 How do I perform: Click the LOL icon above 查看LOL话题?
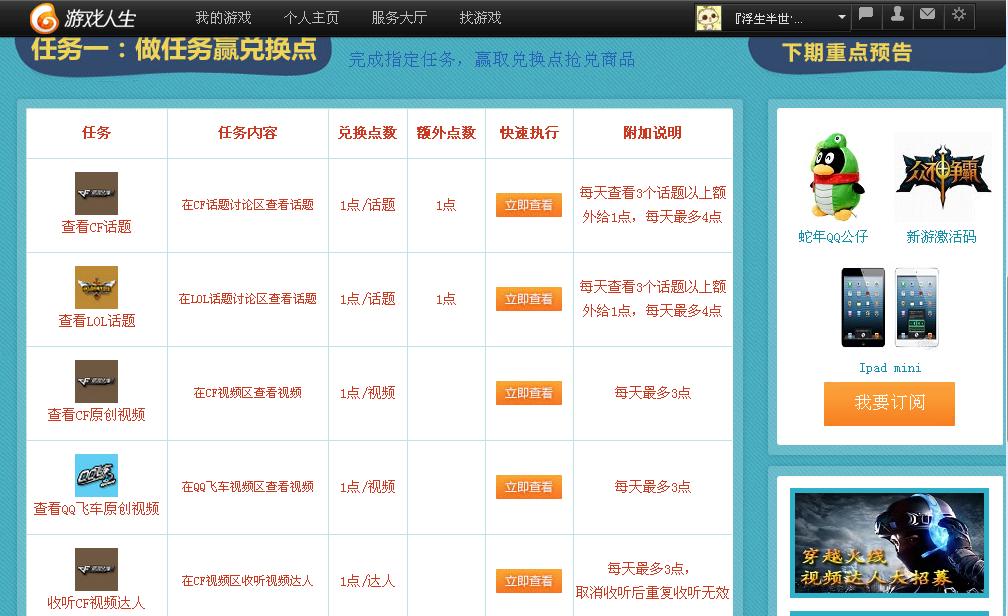pos(96,287)
